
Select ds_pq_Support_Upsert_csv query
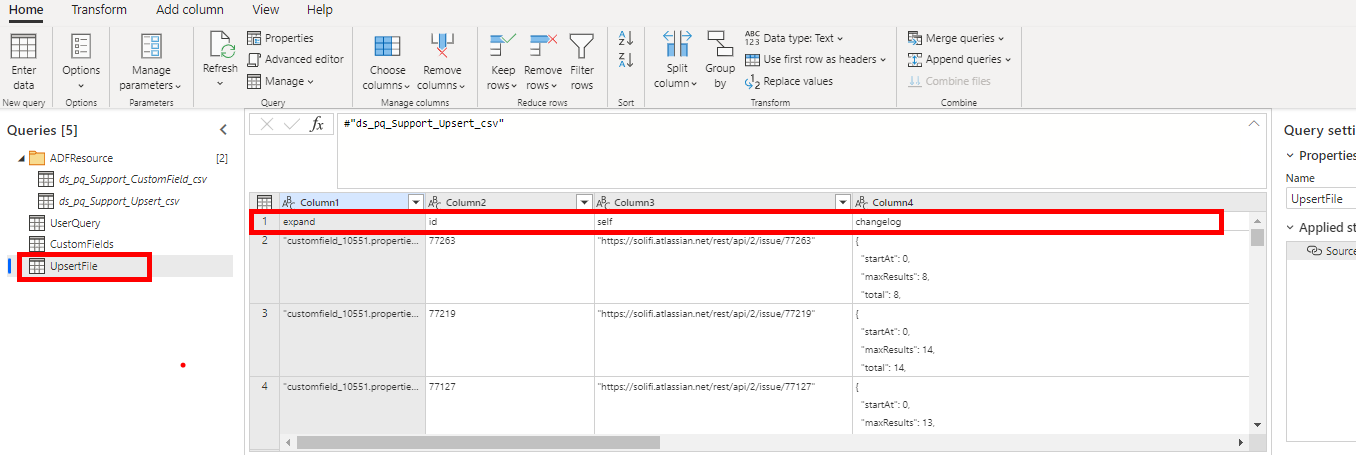coord(119,201)
